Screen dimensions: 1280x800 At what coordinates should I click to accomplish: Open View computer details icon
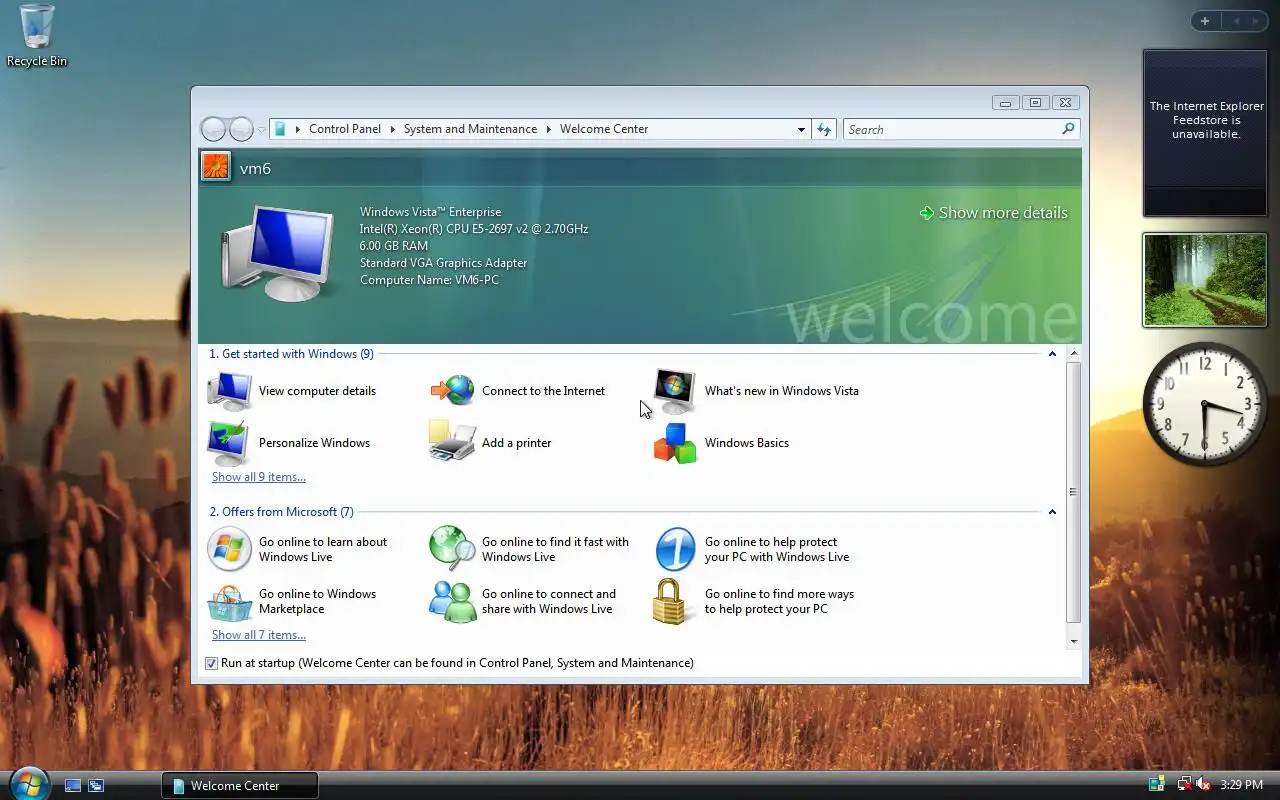[229, 391]
